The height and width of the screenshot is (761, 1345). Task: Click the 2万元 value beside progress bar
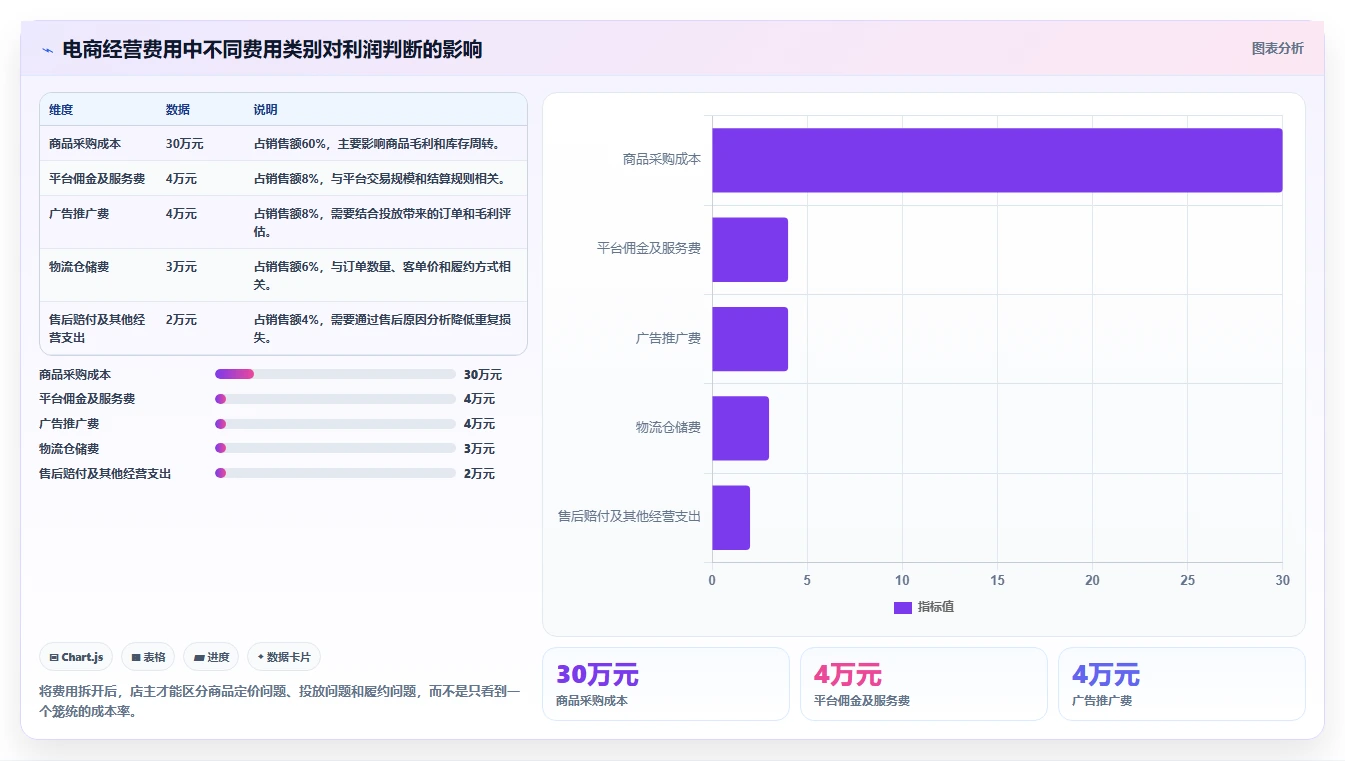(479, 474)
